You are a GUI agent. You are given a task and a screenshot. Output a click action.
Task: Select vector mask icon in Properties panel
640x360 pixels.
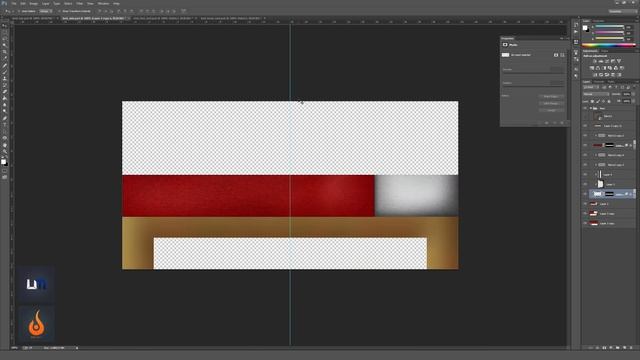click(562, 55)
